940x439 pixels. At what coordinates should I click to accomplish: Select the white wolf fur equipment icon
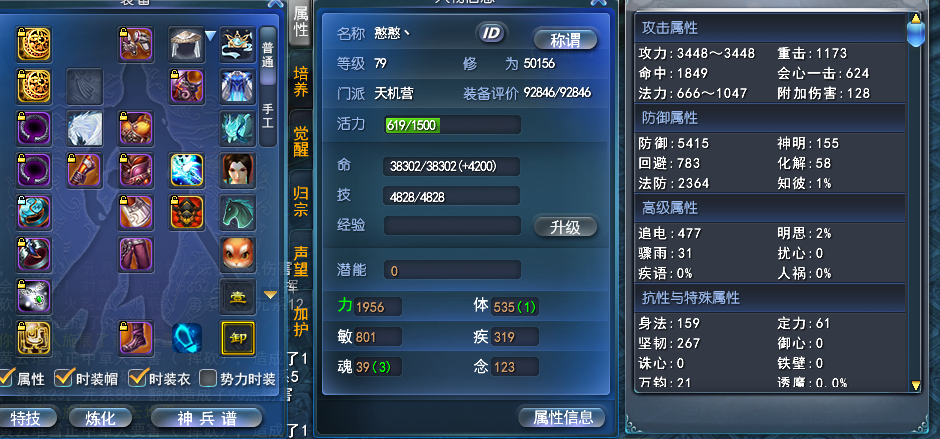[x=84, y=128]
